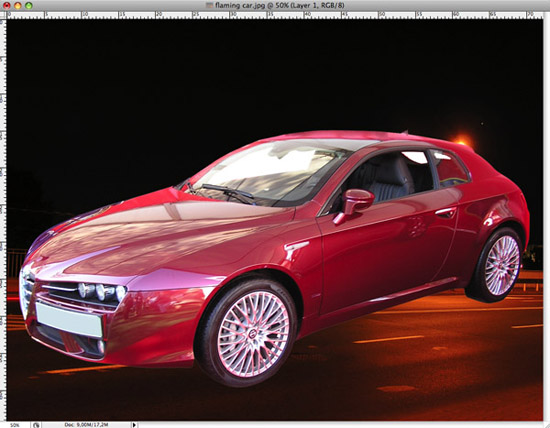This screenshot has width=550, height=428.
Task: Click the Doc: 9,00M/17,2M size readout
Action: (x=86, y=425)
